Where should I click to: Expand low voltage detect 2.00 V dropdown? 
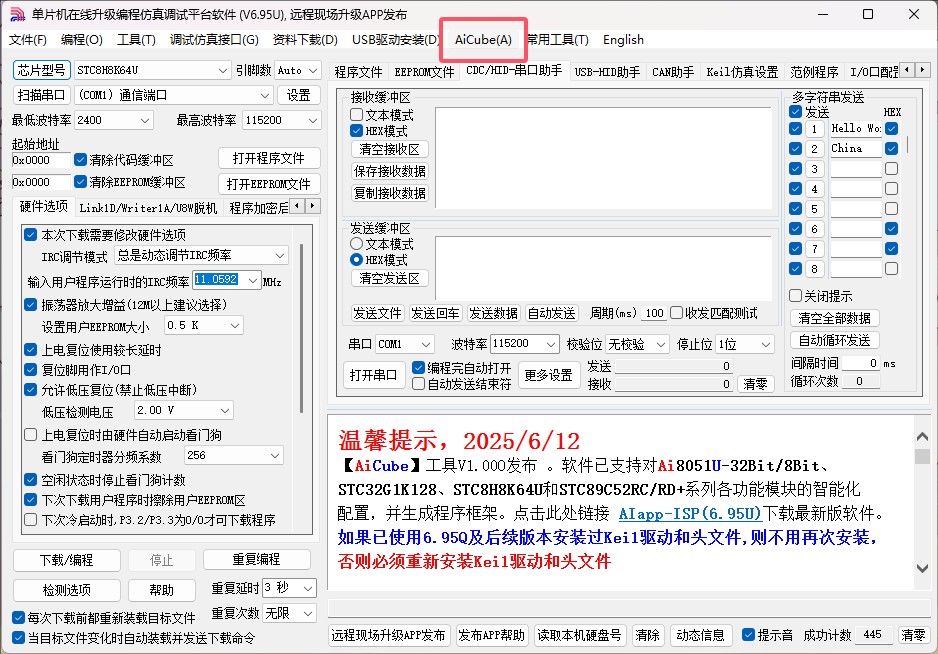pos(225,410)
